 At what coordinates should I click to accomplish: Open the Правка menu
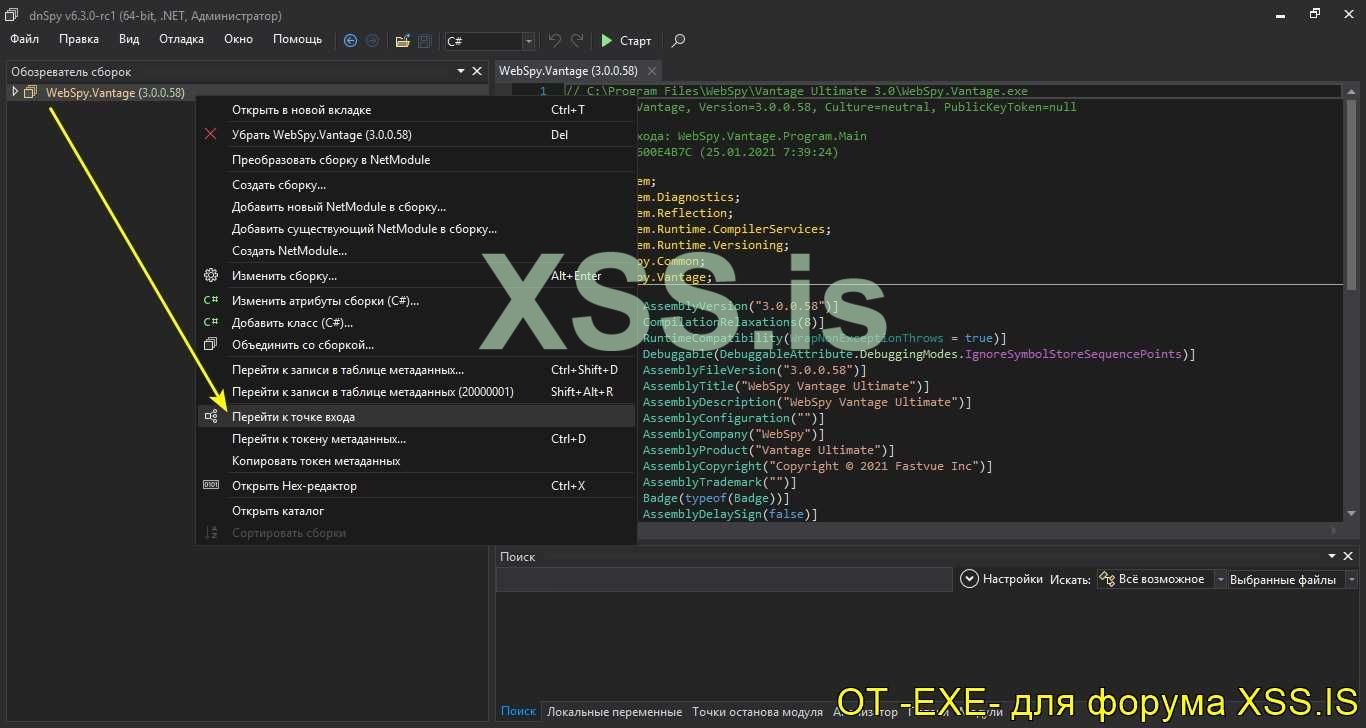click(79, 39)
